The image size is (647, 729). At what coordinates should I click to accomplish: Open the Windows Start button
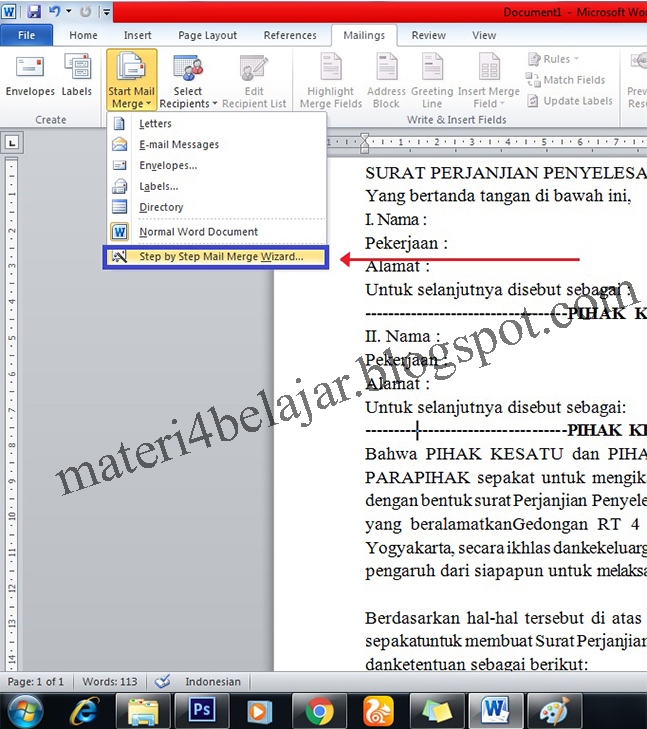point(25,711)
